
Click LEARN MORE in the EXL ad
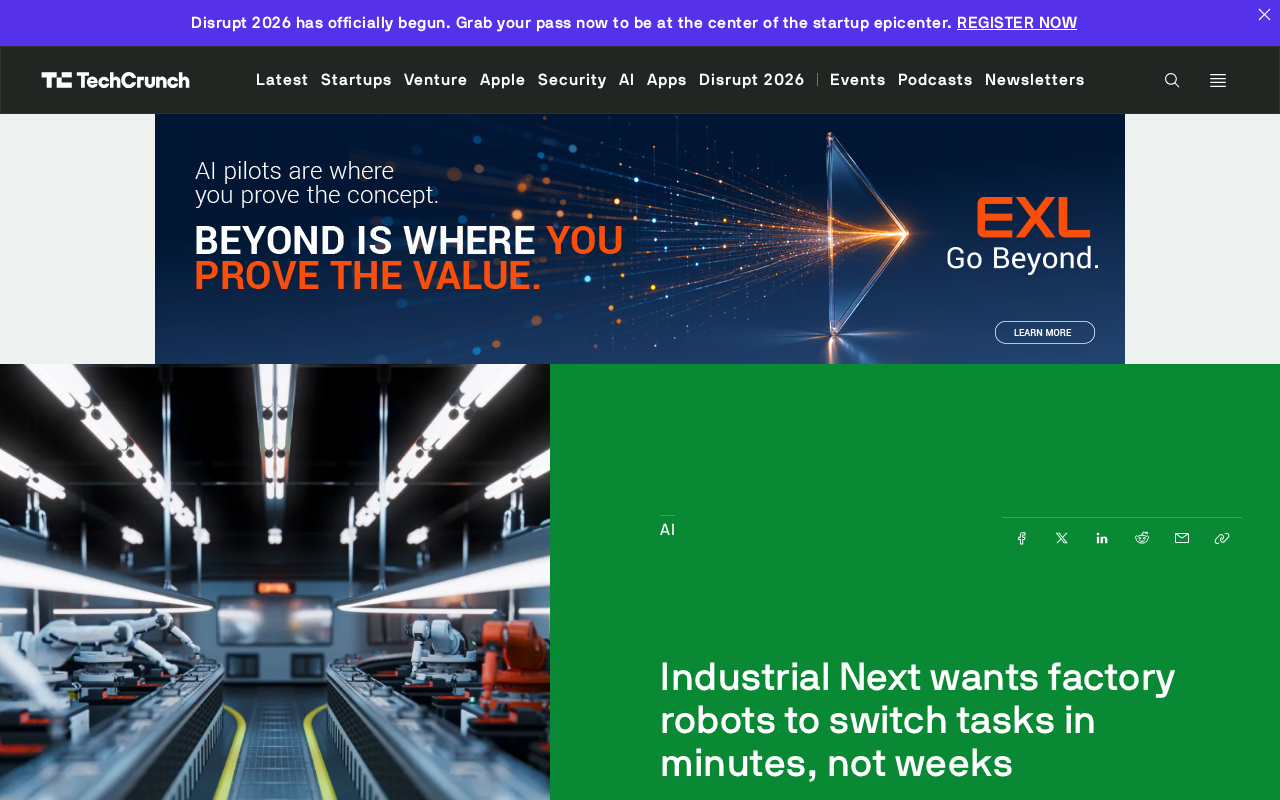point(1045,332)
